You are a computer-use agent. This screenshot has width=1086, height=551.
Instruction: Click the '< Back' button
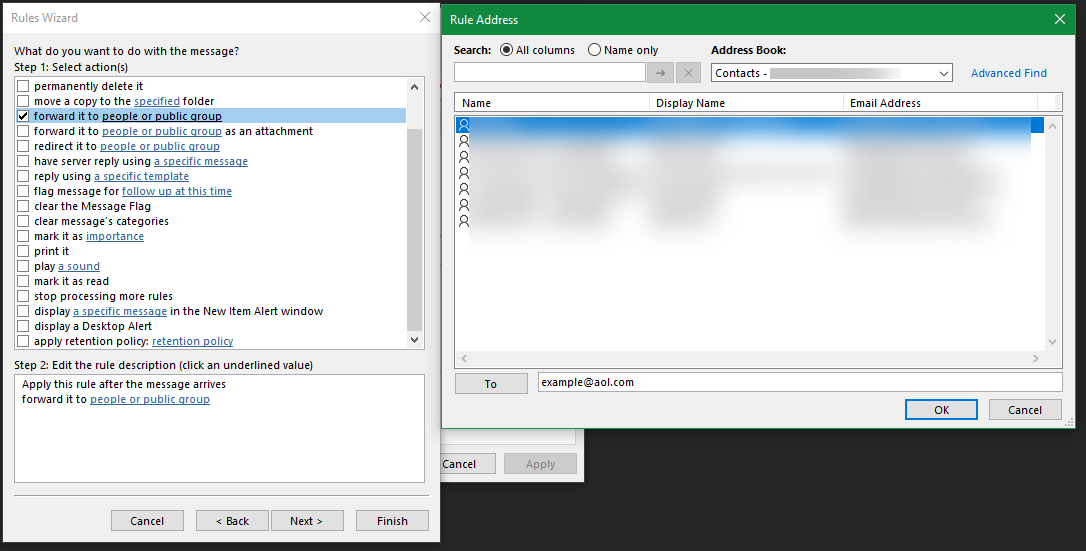[x=232, y=521]
